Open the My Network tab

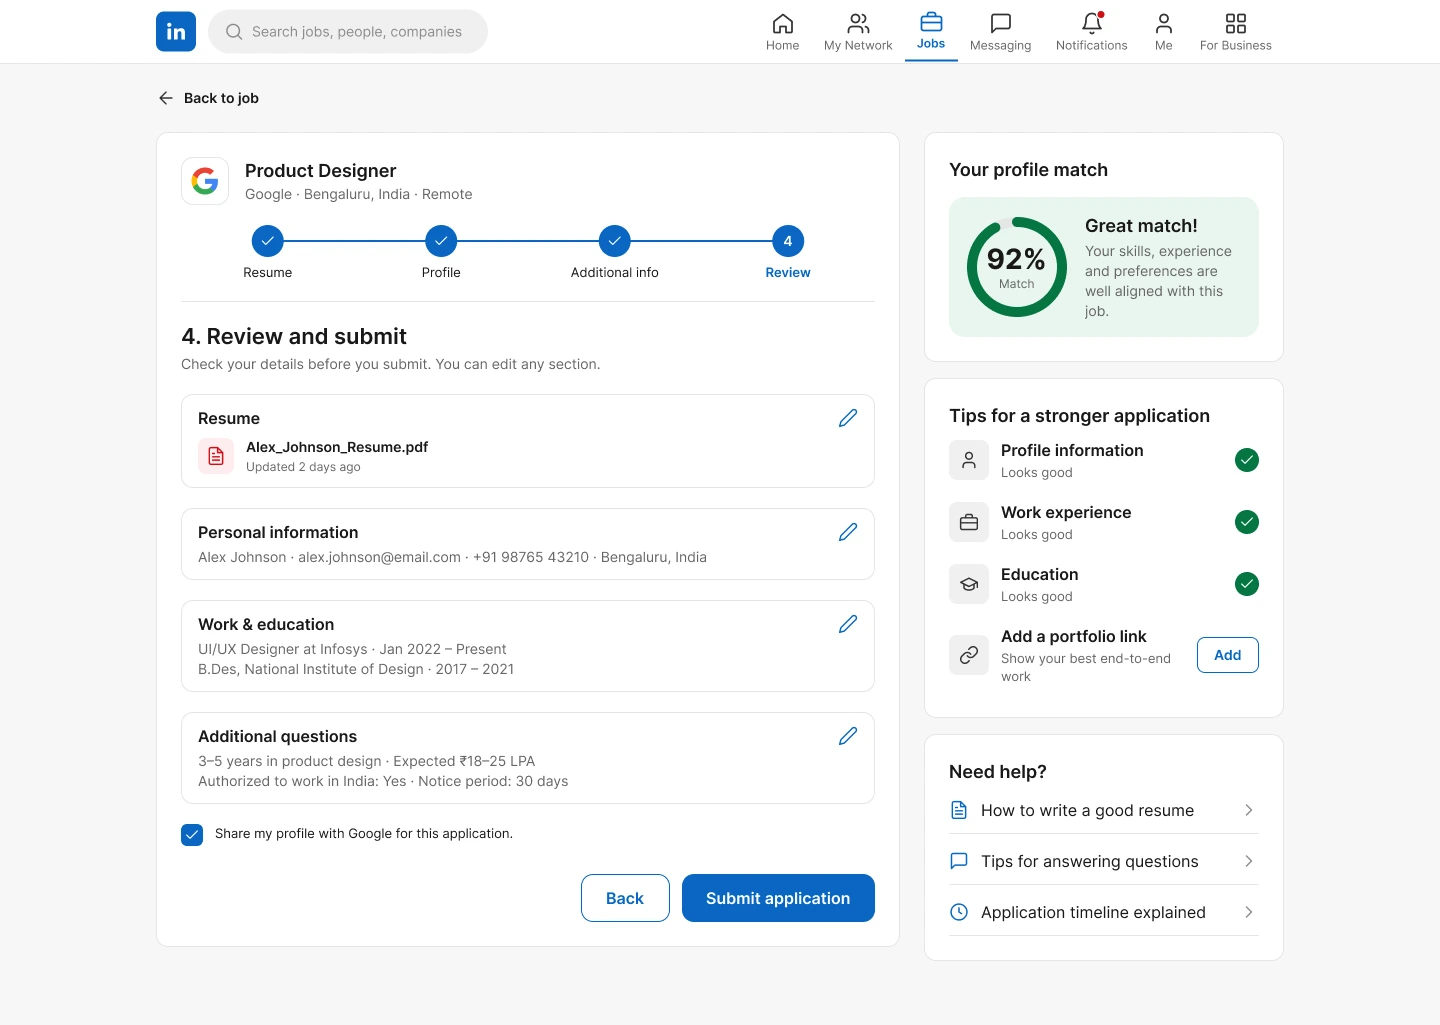pyautogui.click(x=858, y=32)
